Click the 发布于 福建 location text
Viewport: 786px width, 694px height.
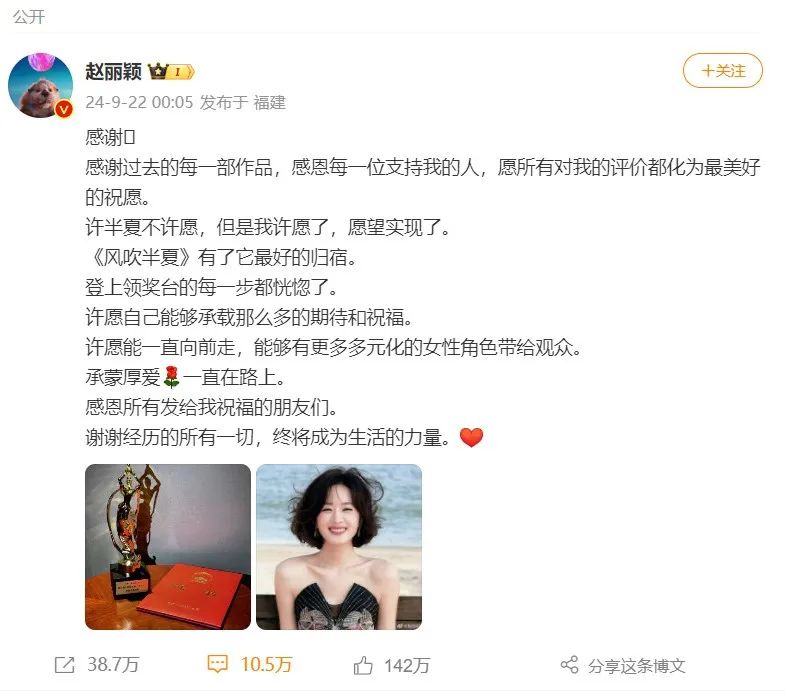click(243, 102)
